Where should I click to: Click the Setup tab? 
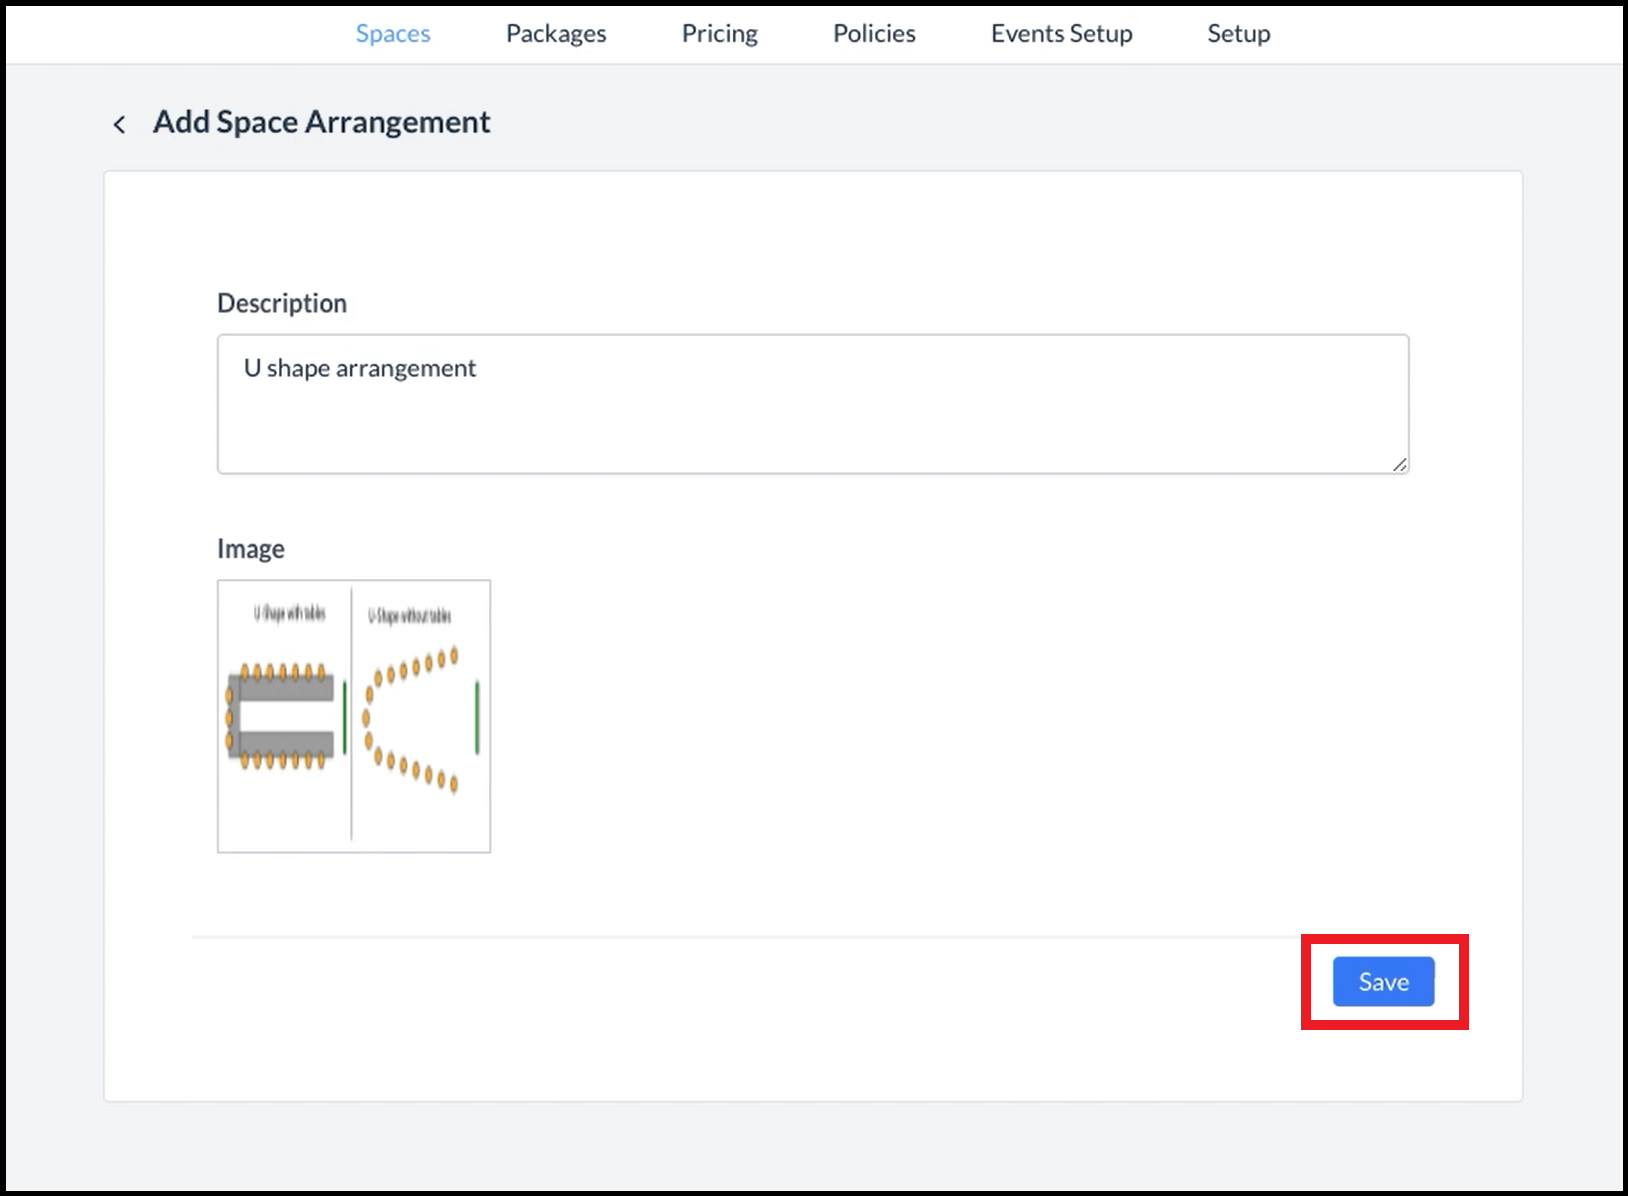1238,33
